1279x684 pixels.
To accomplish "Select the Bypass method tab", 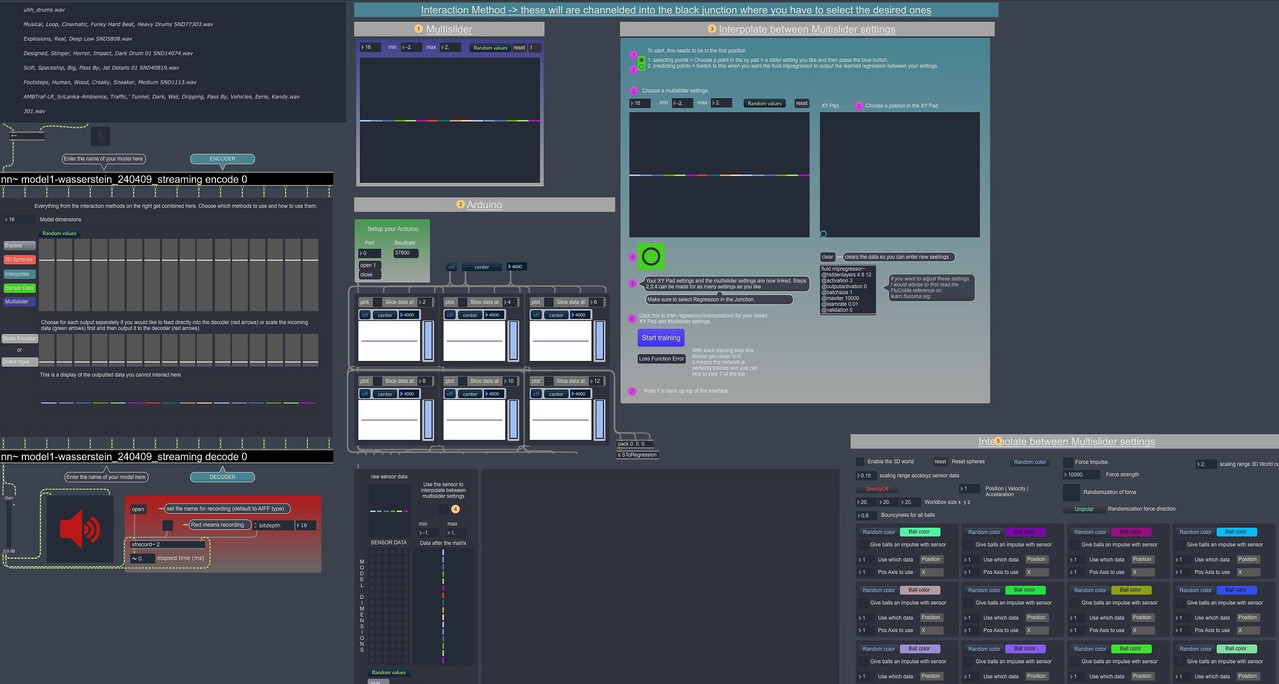I will 18,245.
